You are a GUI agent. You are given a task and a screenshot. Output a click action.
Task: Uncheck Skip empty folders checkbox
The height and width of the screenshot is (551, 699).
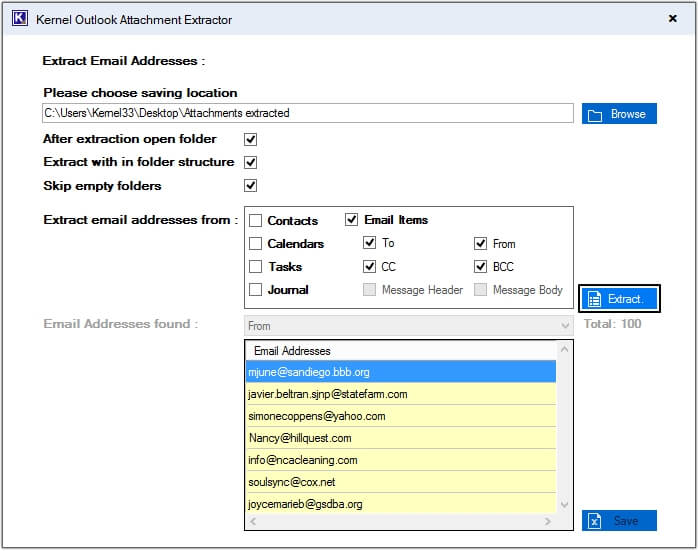[251, 185]
